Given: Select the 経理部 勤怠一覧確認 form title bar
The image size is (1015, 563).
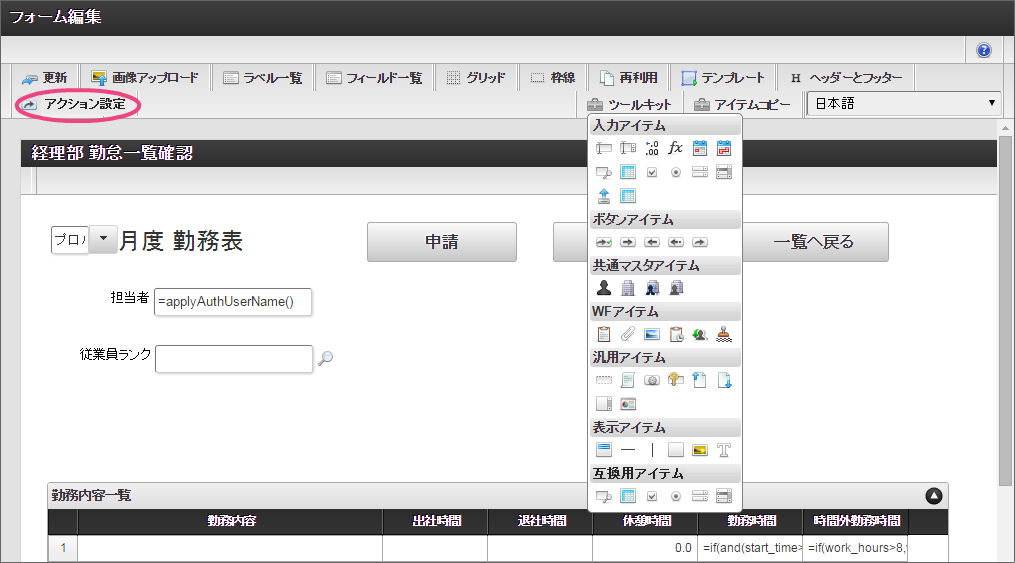Looking at the screenshot, I should 508,153.
